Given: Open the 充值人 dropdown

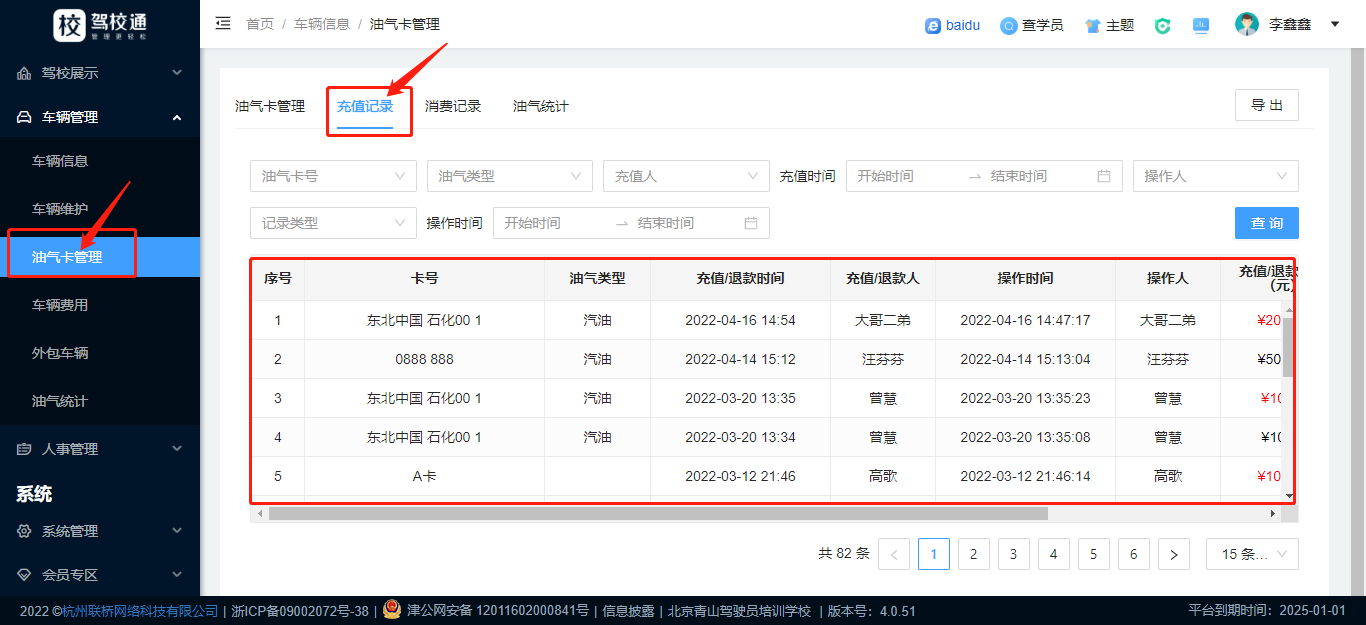Looking at the screenshot, I should (x=686, y=176).
